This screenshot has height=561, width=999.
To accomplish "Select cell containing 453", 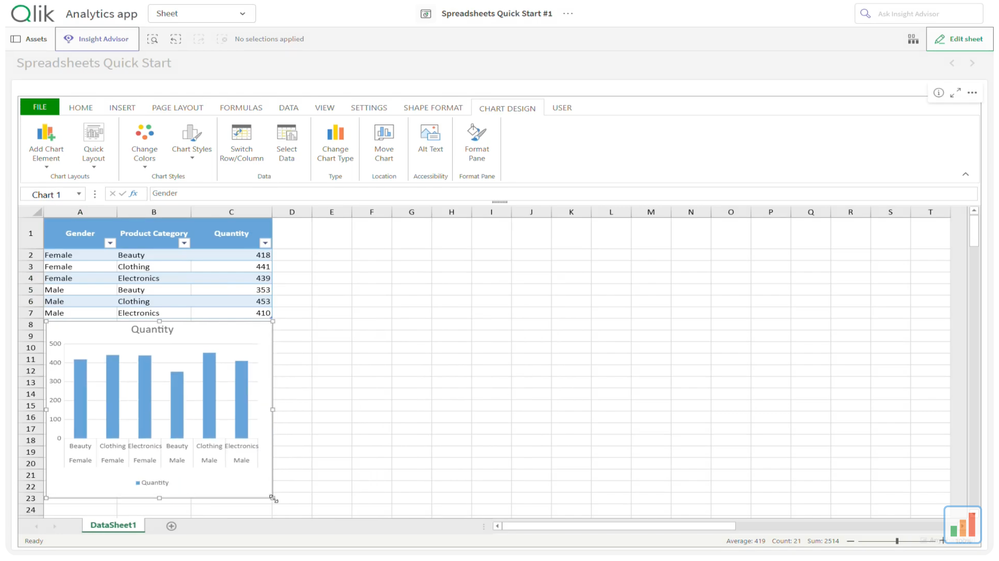I will (x=231, y=301).
